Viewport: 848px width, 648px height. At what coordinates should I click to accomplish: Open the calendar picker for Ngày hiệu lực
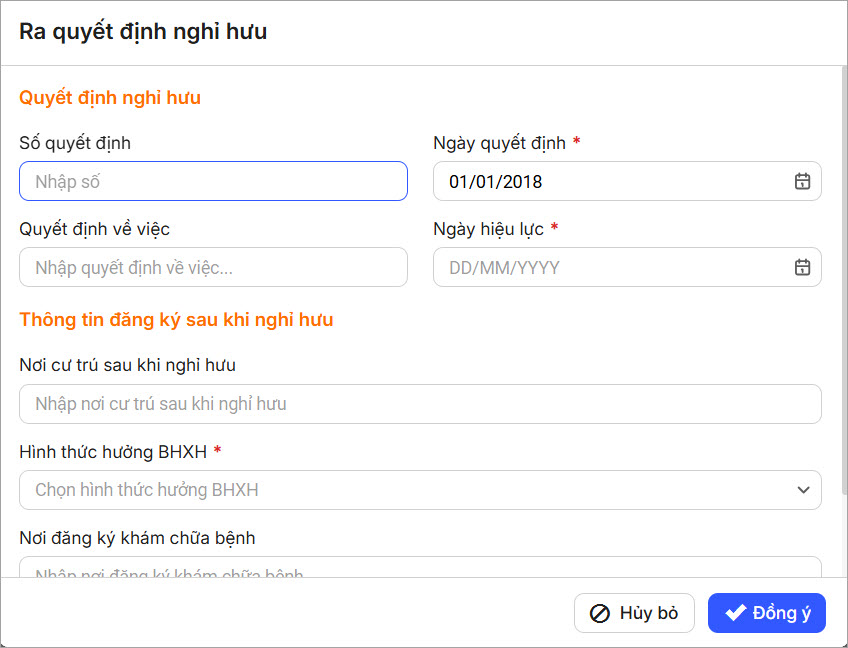point(801,267)
